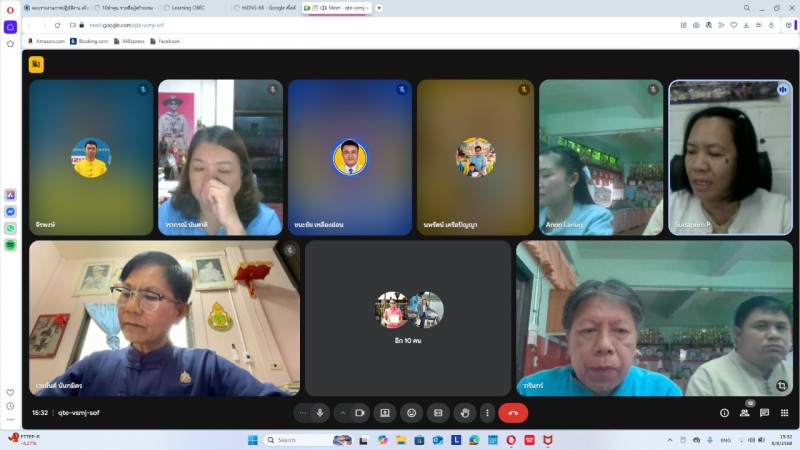Image resolution: width=800 pixels, height=450 pixels.
Task: Open taskbar ENG language switcher
Action: (x=726, y=440)
